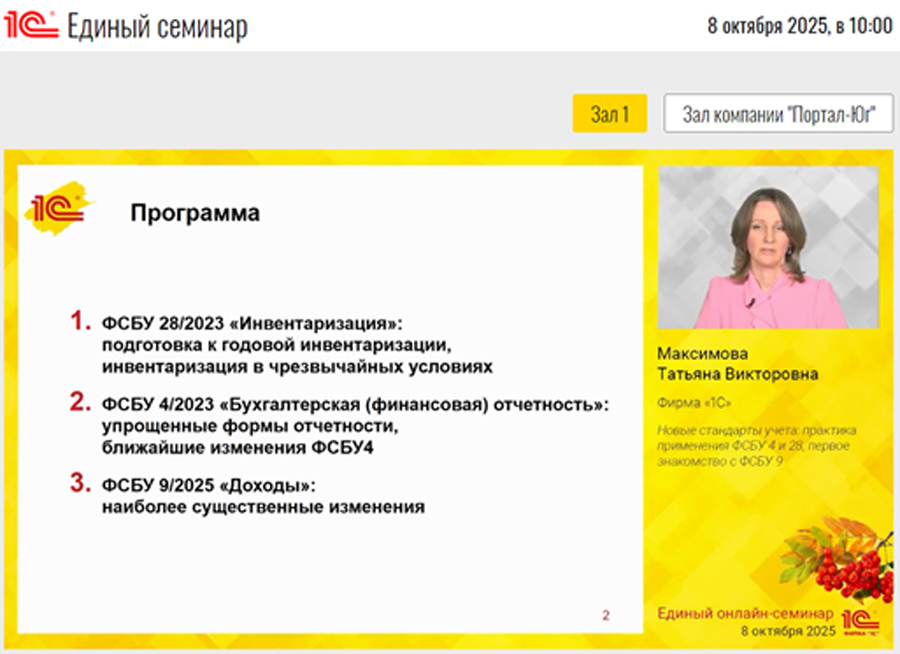Image resolution: width=900 pixels, height=654 pixels.
Task: Click the Программа slide heading
Action: point(195,213)
